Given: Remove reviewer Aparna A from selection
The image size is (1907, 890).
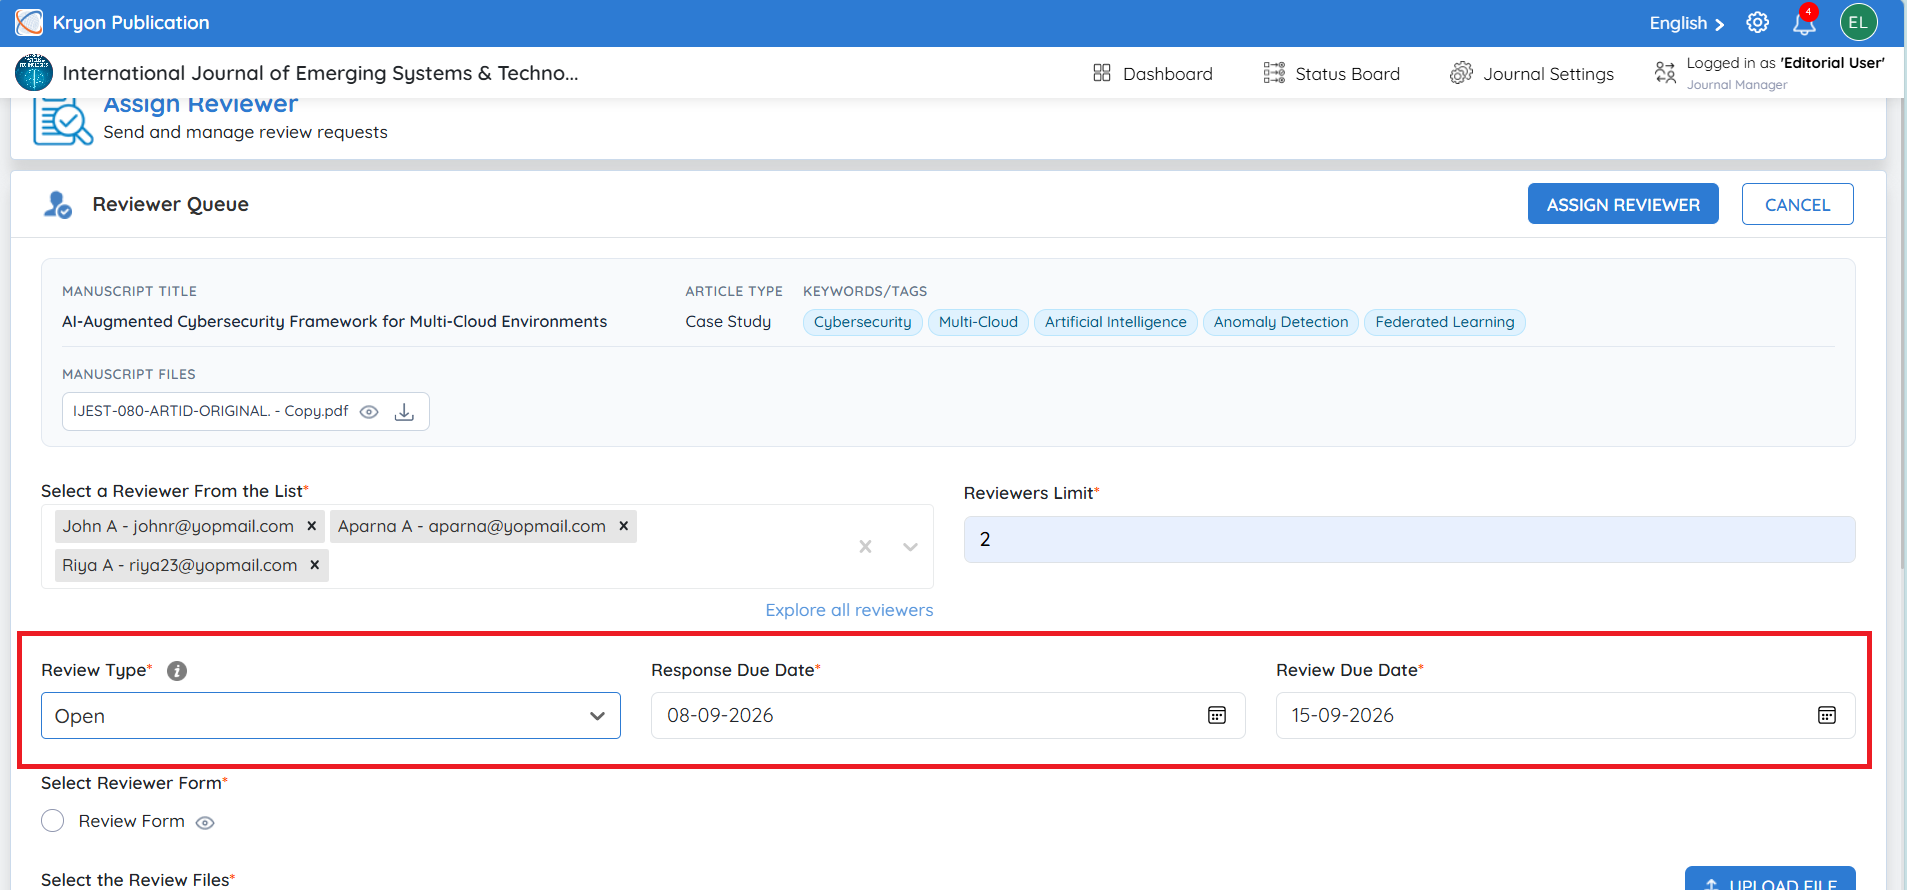Looking at the screenshot, I should (624, 526).
